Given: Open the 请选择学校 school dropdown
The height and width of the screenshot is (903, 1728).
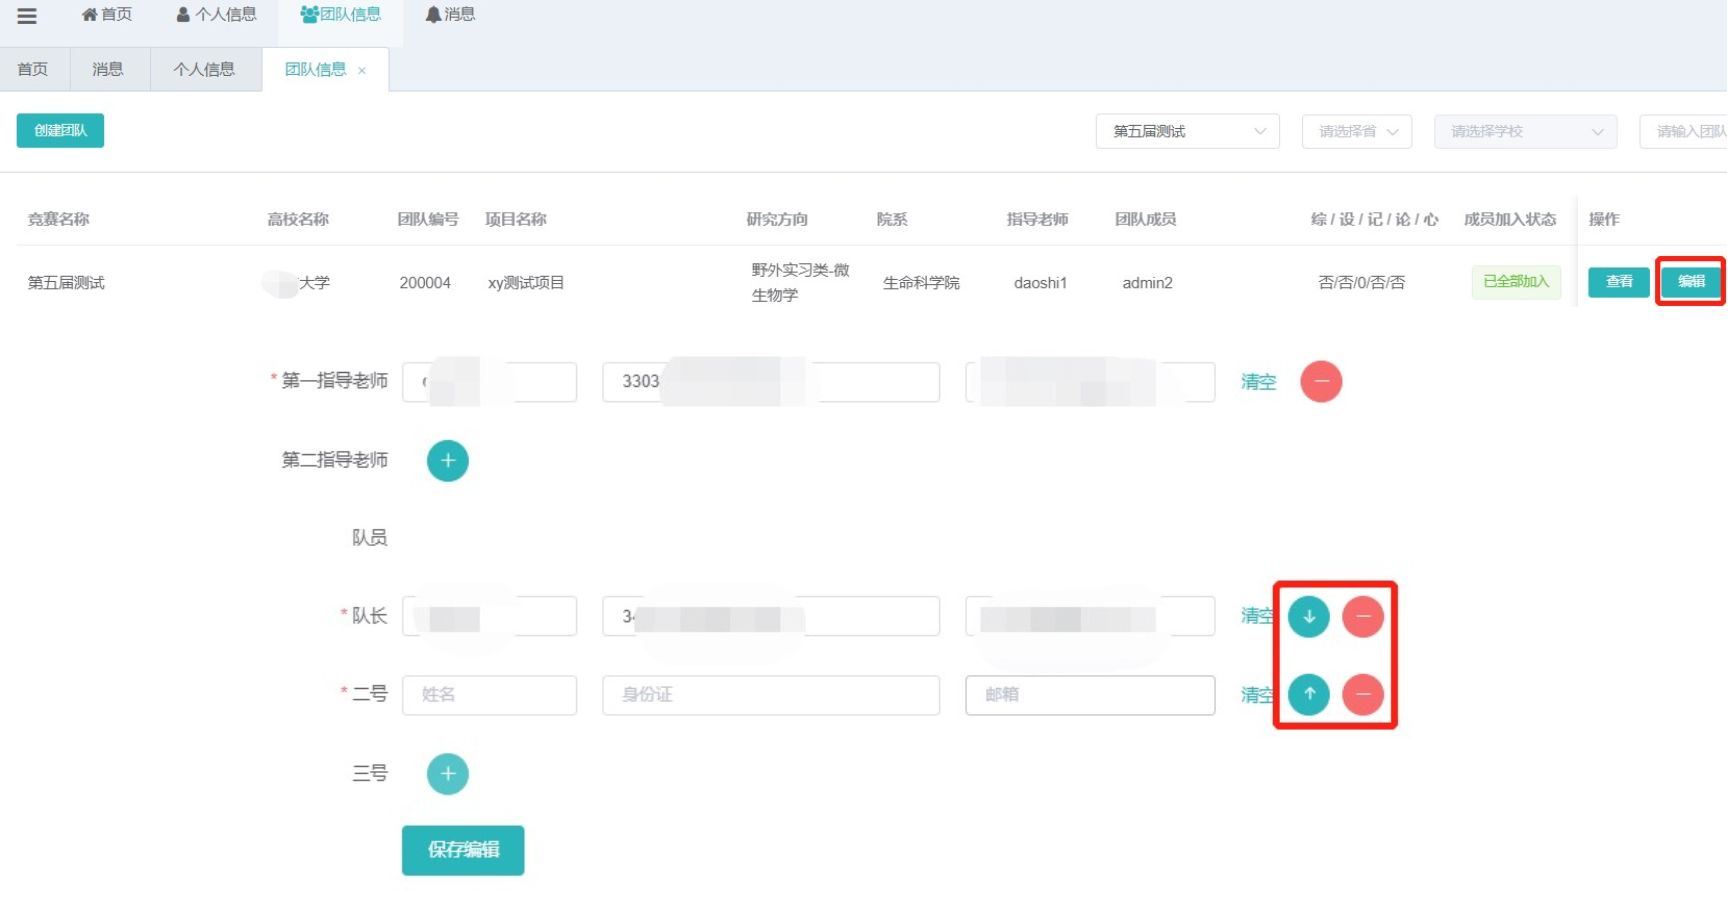Looking at the screenshot, I should 1524,132.
